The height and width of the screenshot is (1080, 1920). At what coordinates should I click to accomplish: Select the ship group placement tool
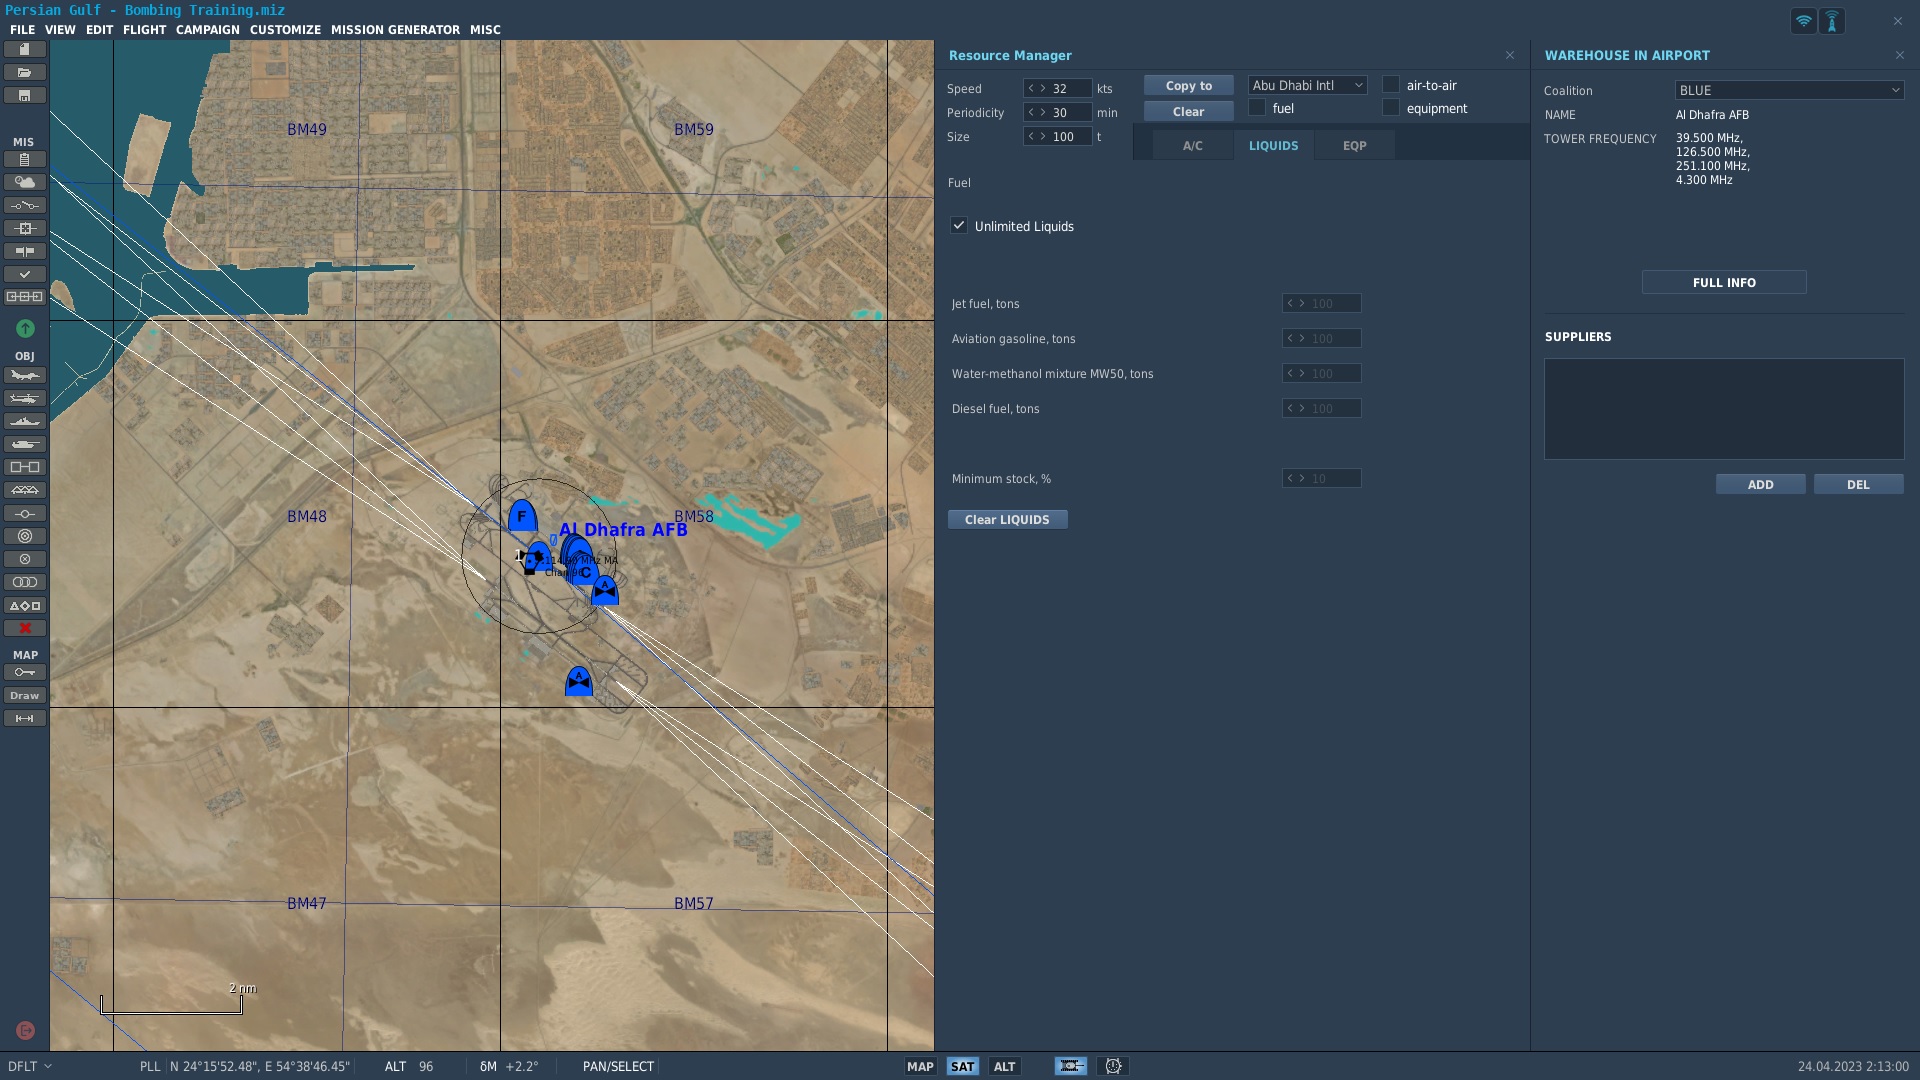coord(25,421)
